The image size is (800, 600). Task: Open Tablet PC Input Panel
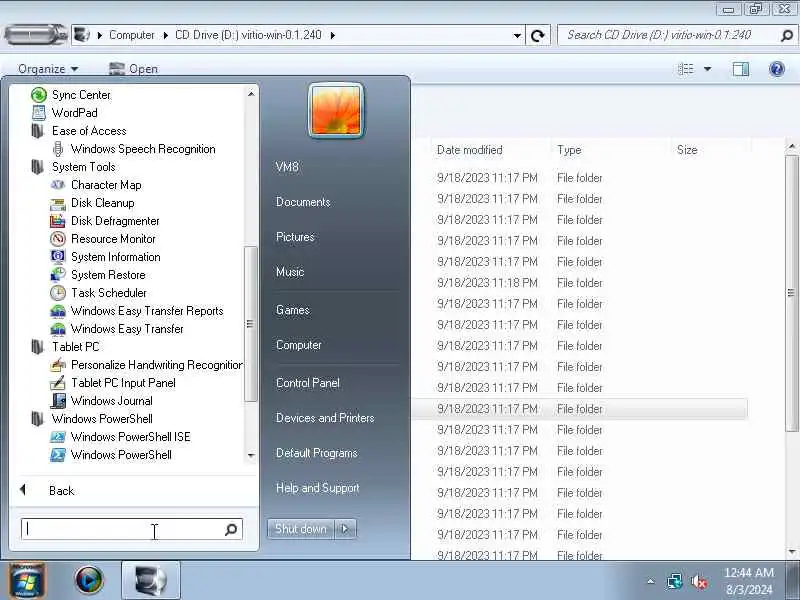pos(113,383)
